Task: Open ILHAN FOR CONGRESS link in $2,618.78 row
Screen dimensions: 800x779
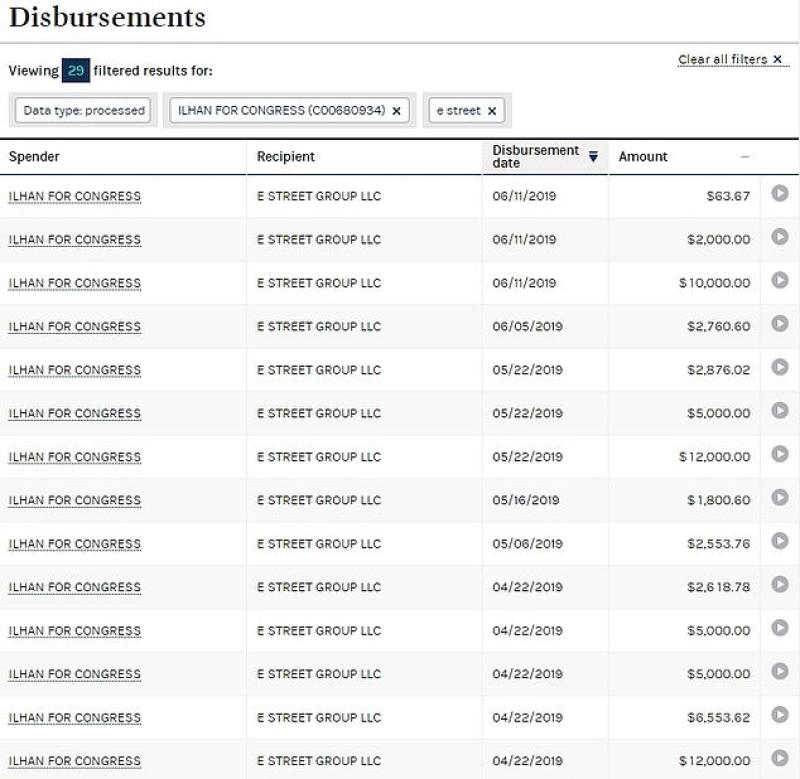Action: click(x=74, y=587)
